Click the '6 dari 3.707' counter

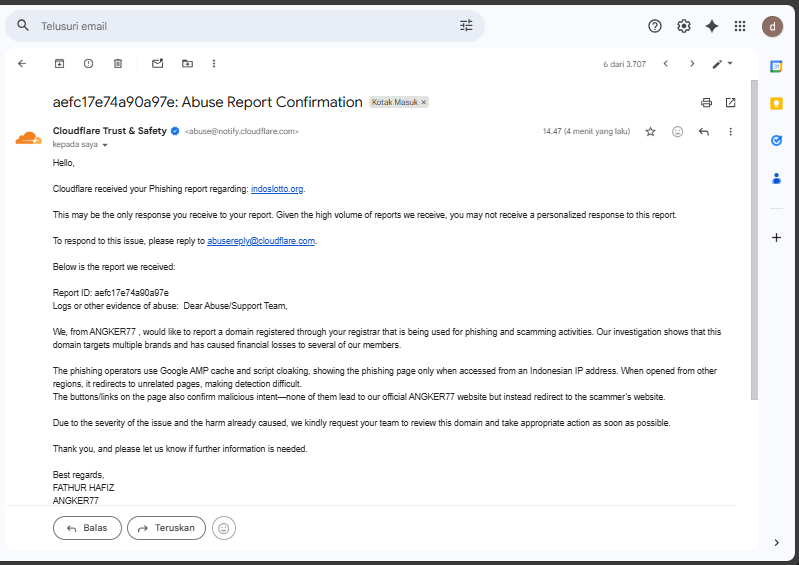(x=624, y=64)
